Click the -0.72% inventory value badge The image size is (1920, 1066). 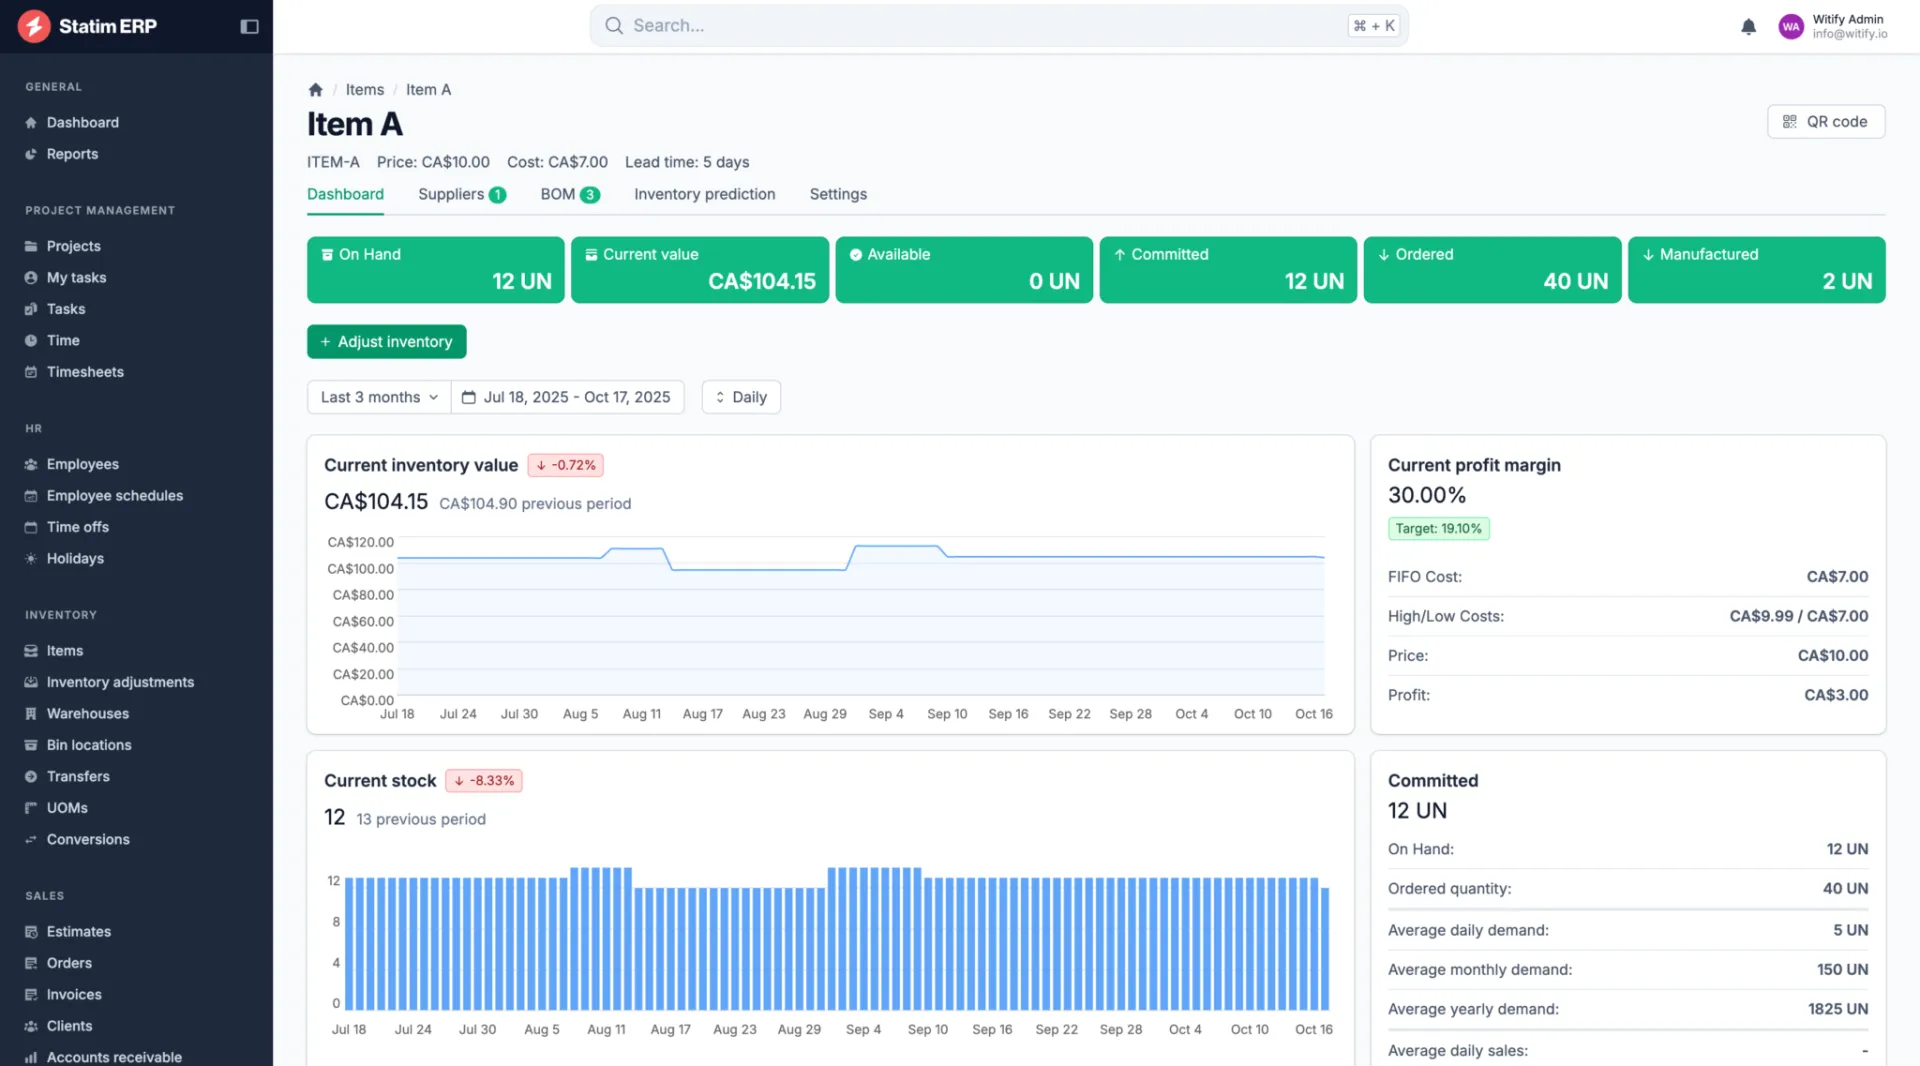(x=566, y=465)
